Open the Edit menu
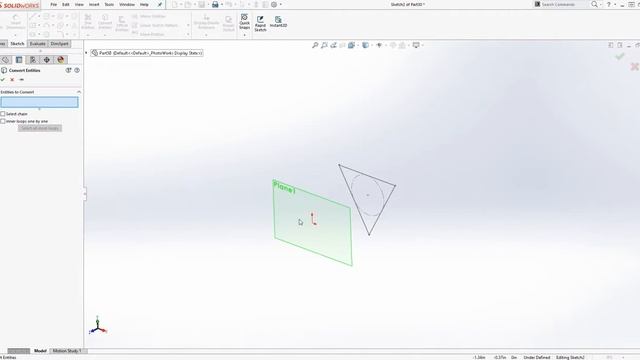The width and height of the screenshot is (640, 360). (x=65, y=4)
